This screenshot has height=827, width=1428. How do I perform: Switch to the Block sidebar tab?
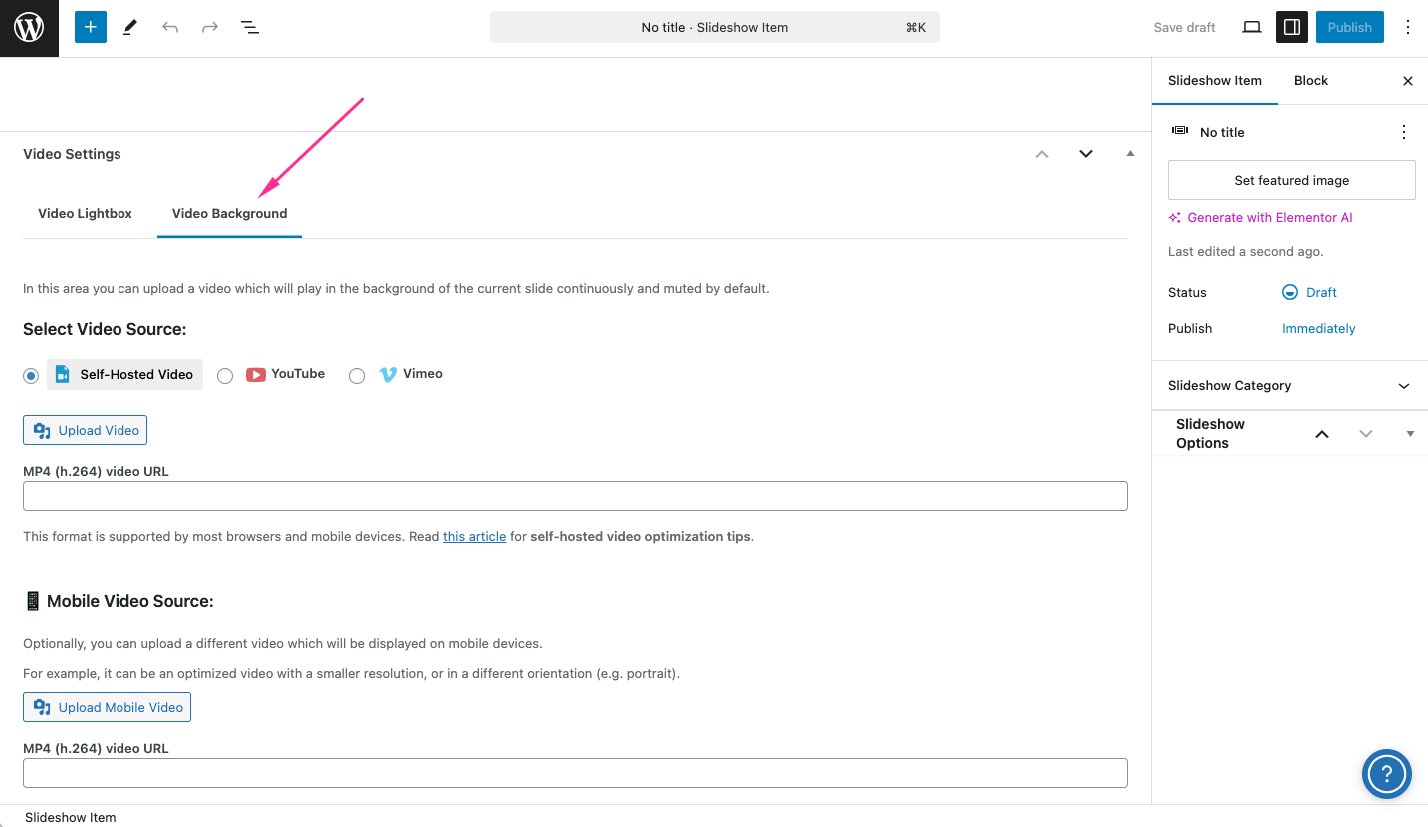(x=1310, y=80)
